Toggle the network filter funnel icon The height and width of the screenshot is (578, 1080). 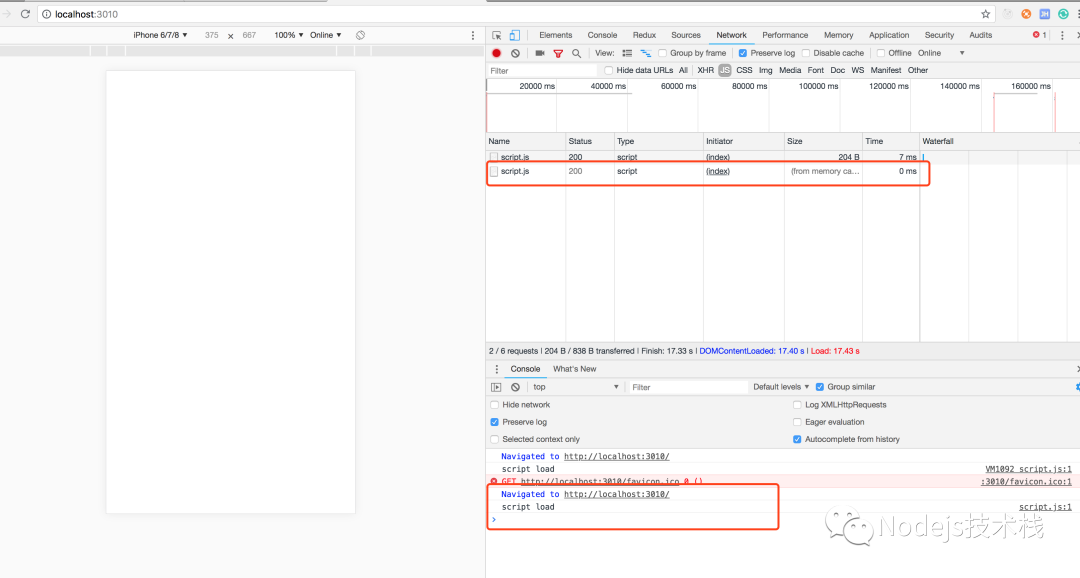click(558, 53)
